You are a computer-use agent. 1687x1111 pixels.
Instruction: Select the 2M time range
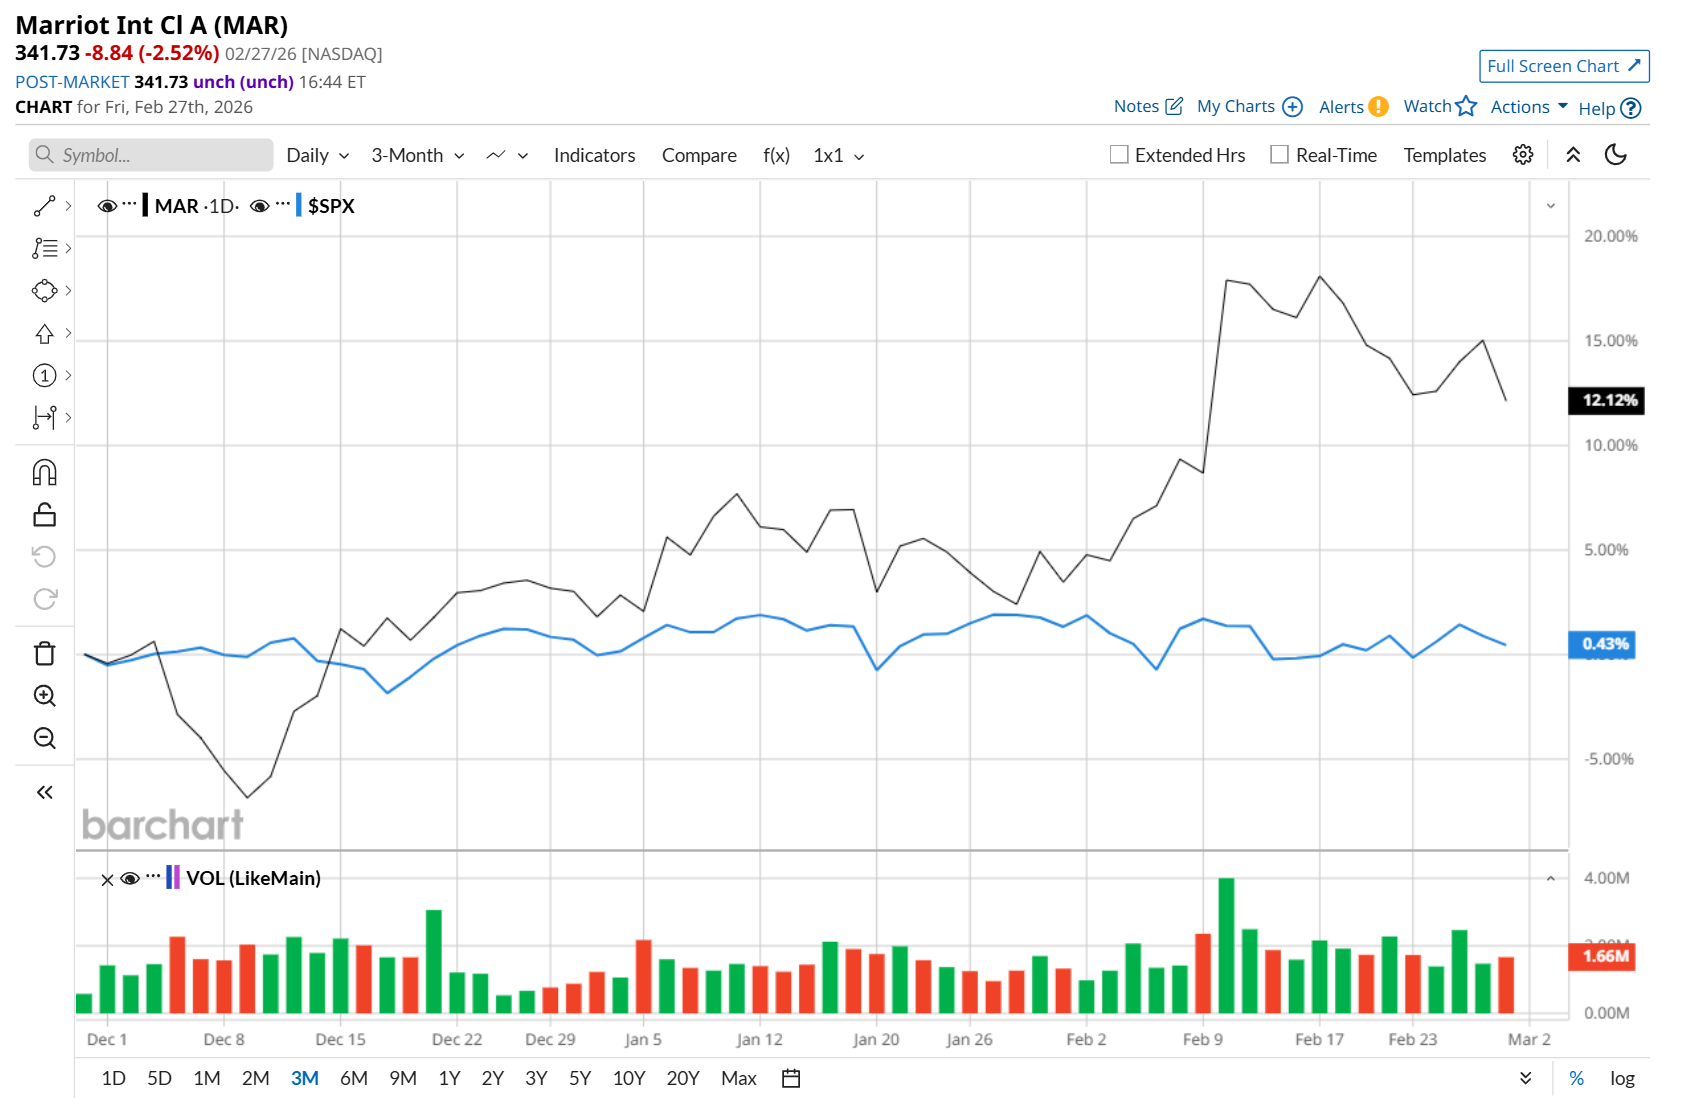click(256, 1078)
